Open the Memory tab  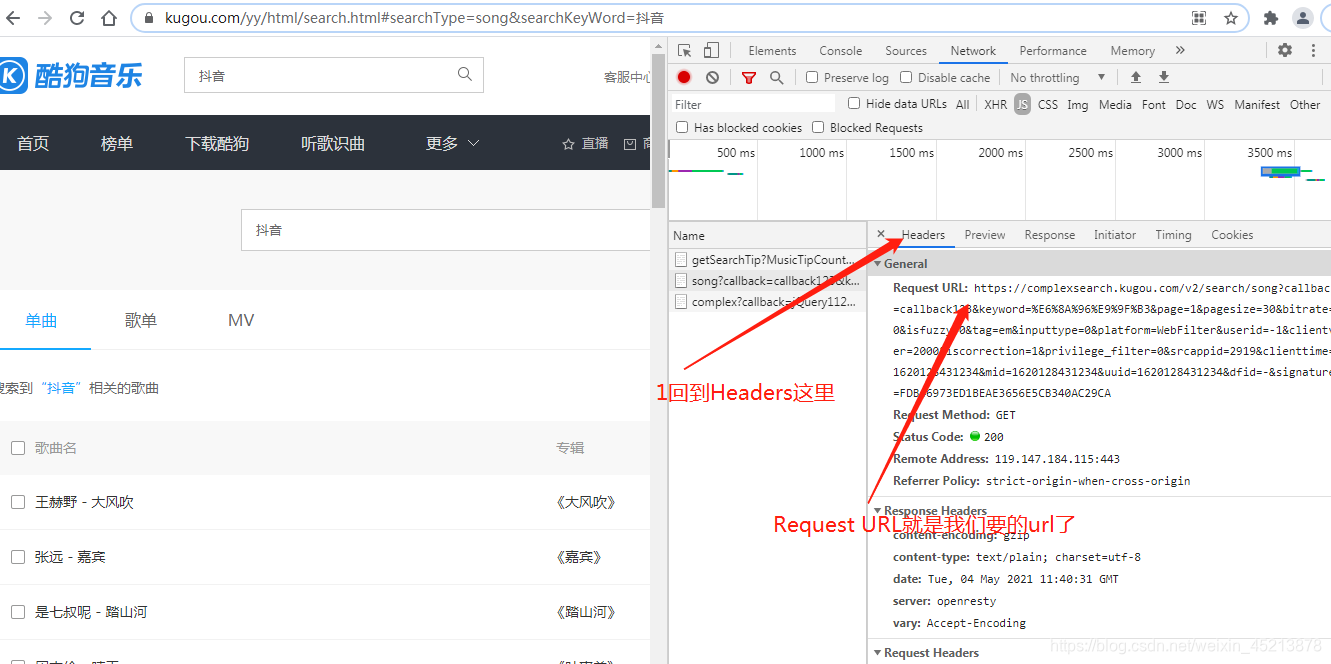click(x=1132, y=50)
